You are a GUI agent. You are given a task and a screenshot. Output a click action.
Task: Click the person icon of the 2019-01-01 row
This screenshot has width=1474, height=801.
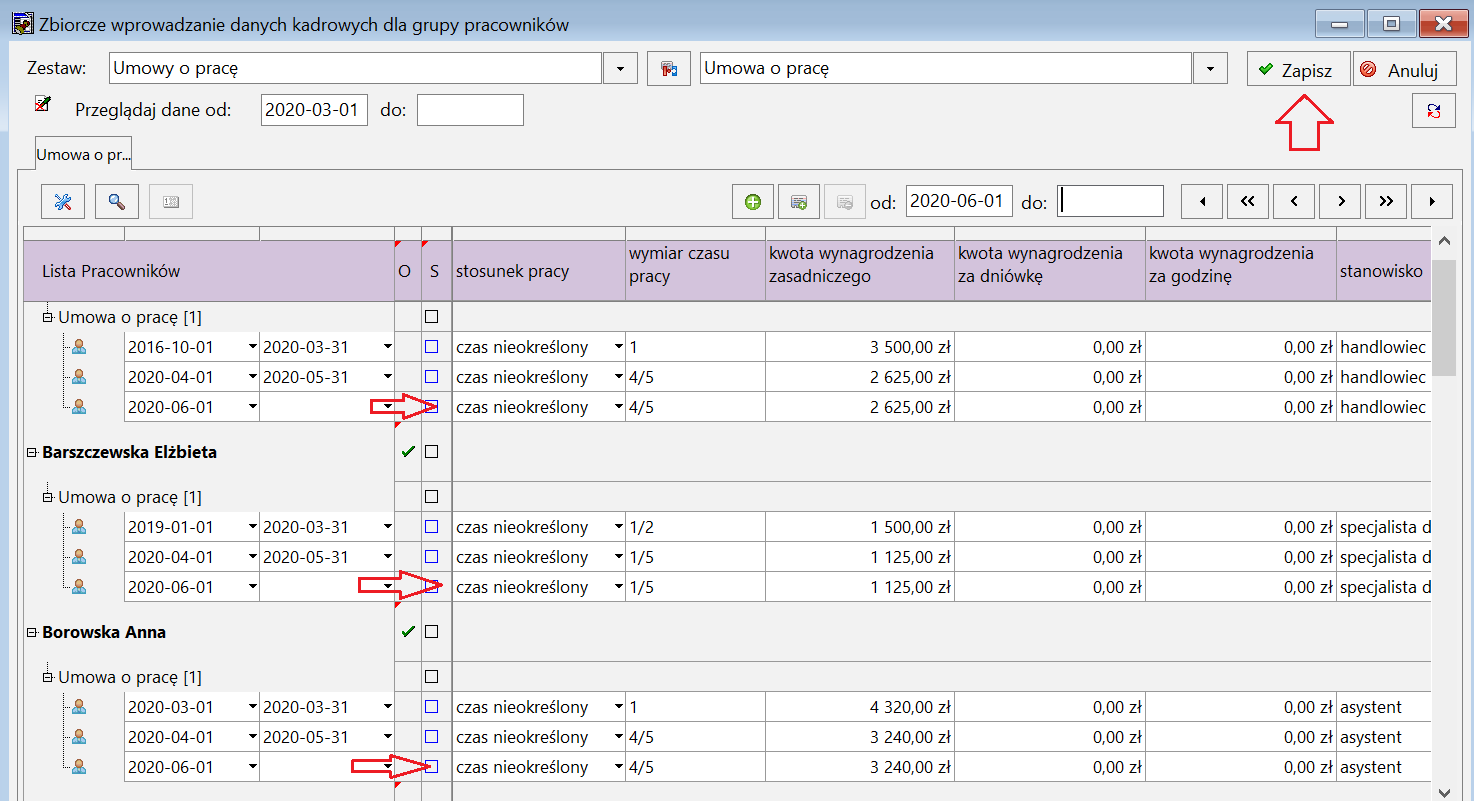pyautogui.click(x=80, y=527)
